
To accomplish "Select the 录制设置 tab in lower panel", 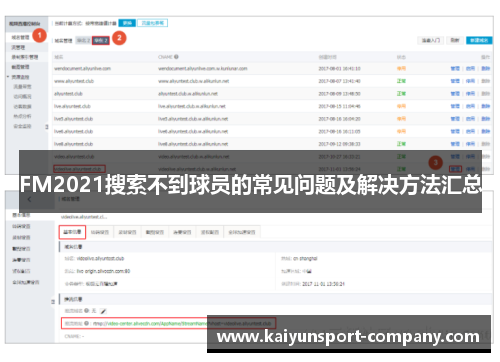I will point(127,232).
